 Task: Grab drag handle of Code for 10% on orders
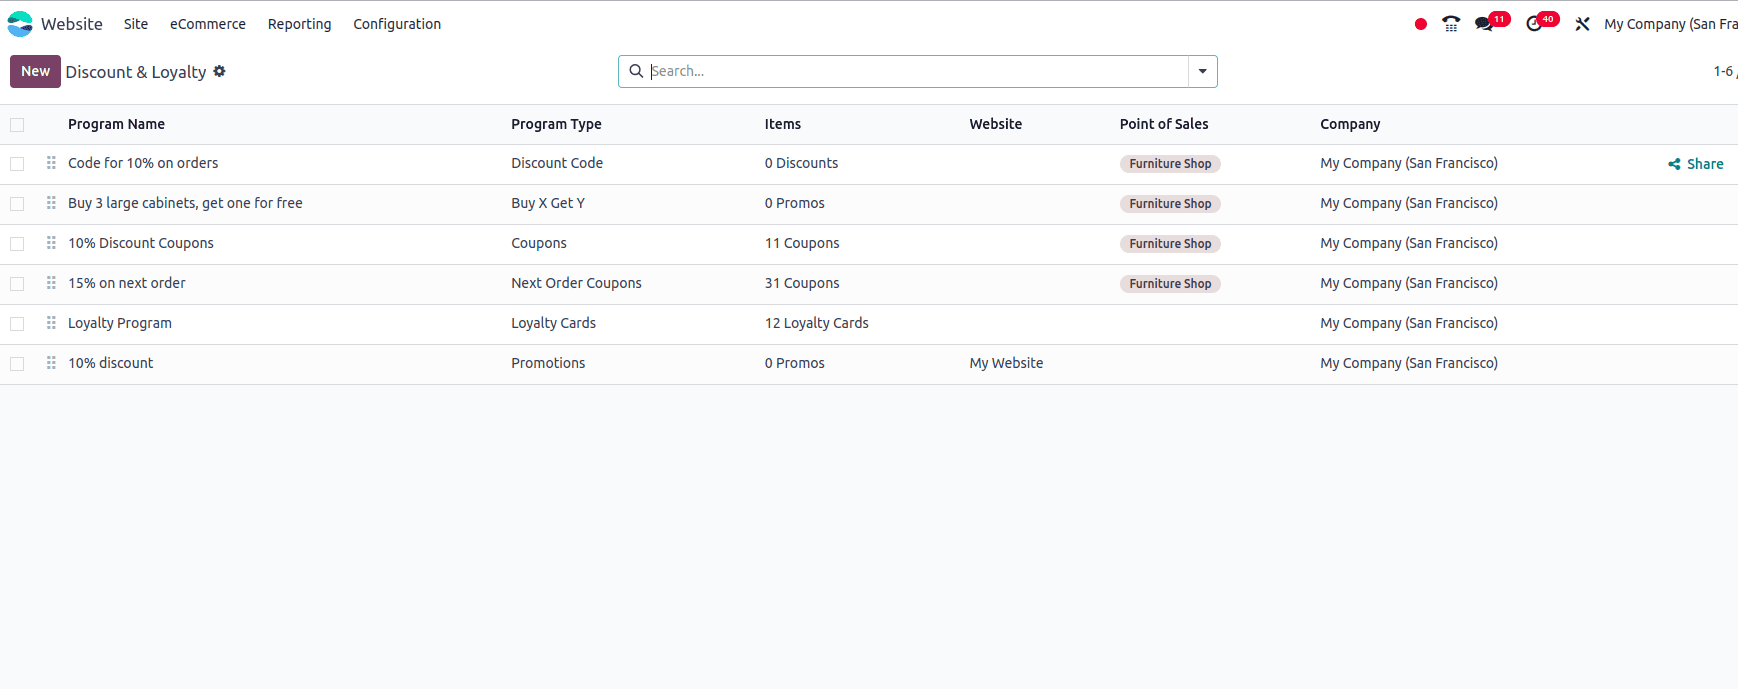51,163
